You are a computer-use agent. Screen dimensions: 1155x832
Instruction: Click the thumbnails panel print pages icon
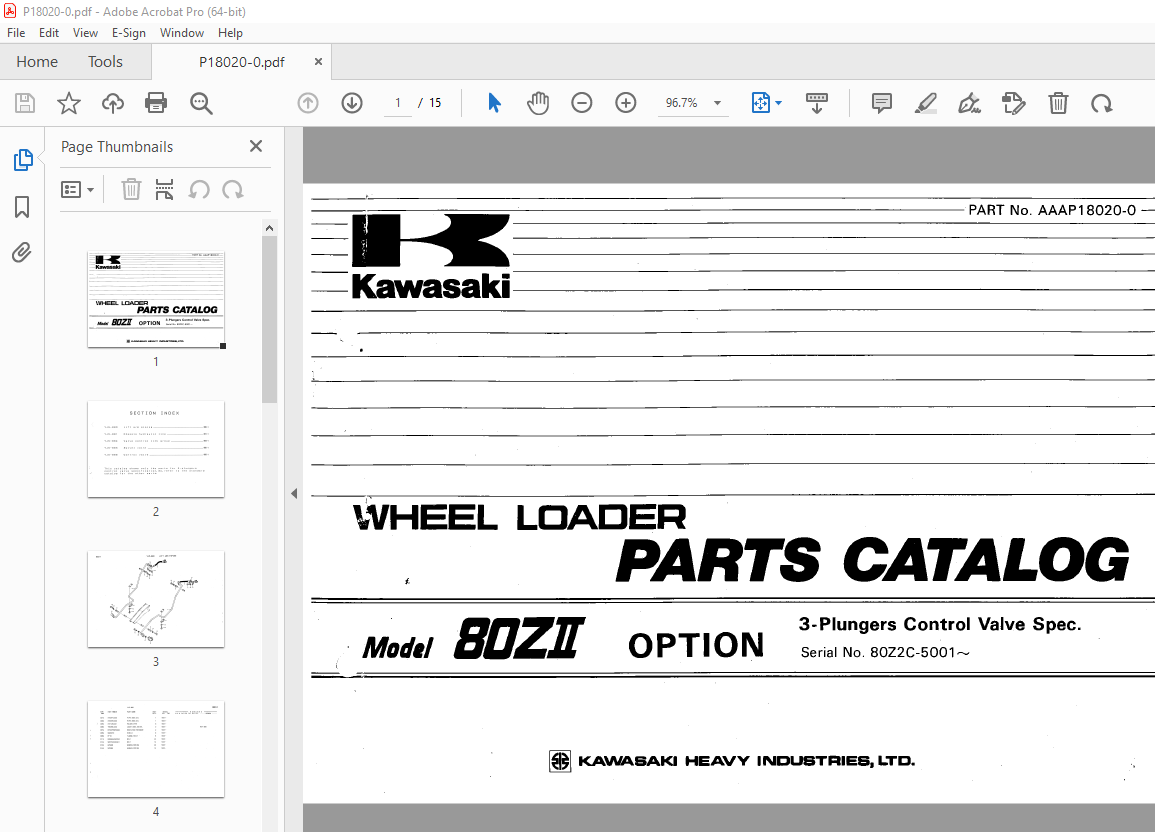tap(164, 190)
